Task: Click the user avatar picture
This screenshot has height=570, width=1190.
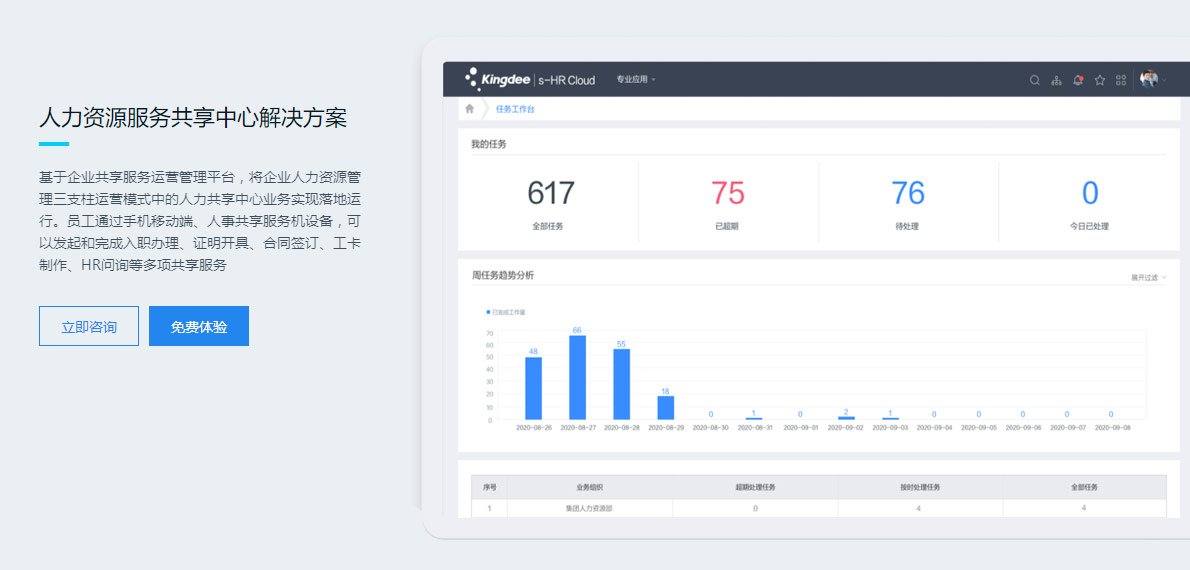Action: pyautogui.click(x=1149, y=79)
